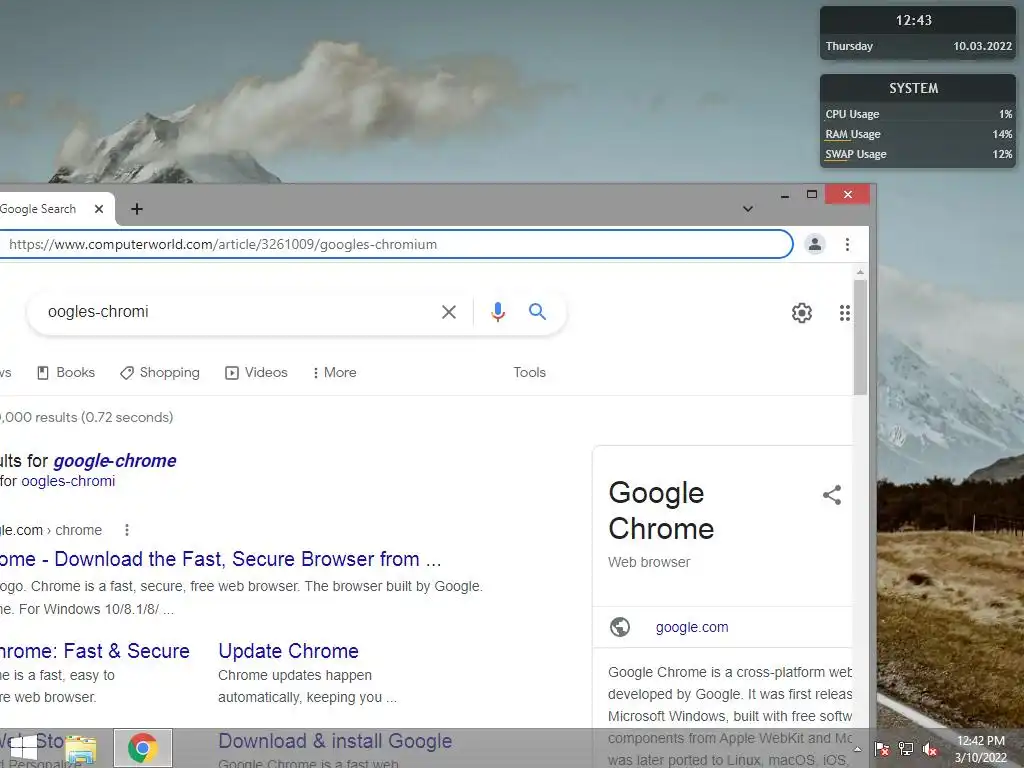The height and width of the screenshot is (768, 1024).
Task: Expand the More search filters
Action: point(334,372)
